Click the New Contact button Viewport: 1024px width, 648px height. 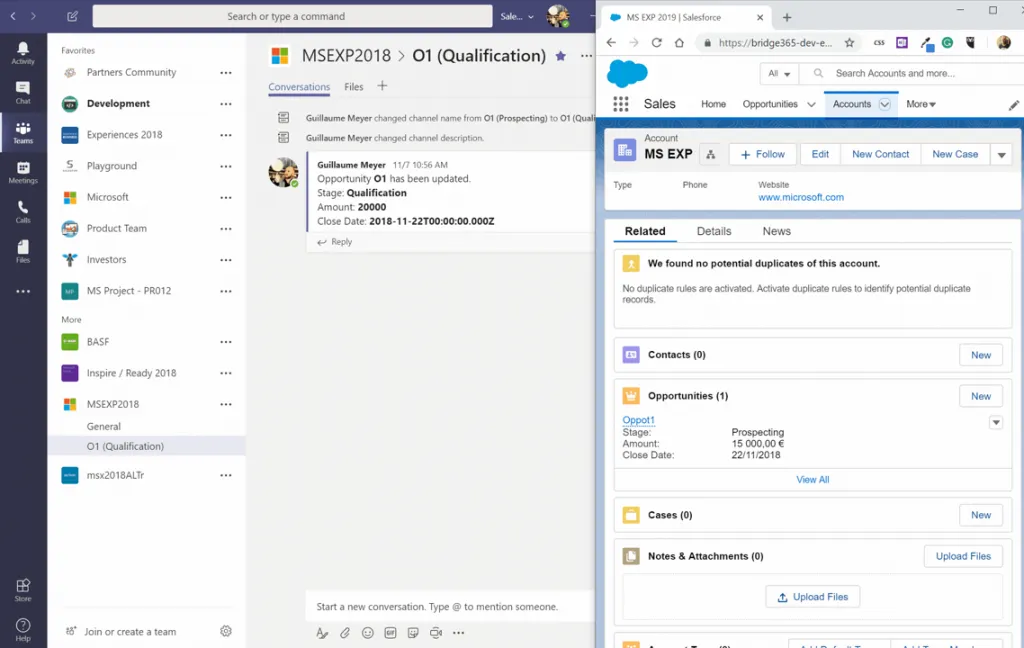[x=880, y=154]
